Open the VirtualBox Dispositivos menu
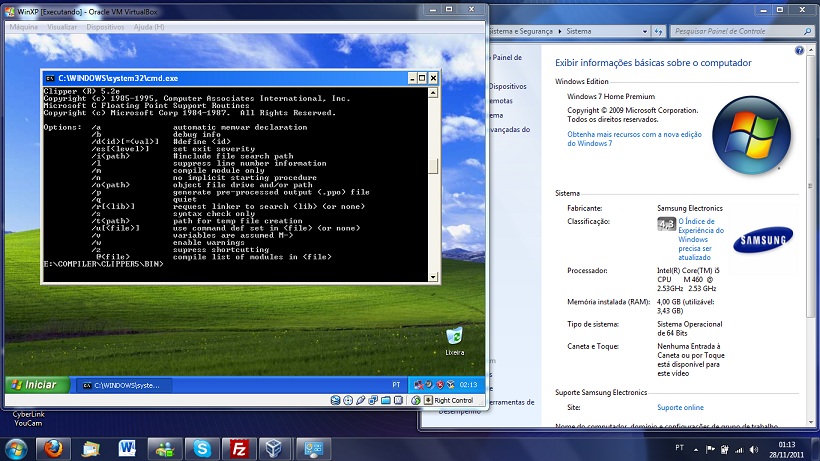 click(x=105, y=27)
